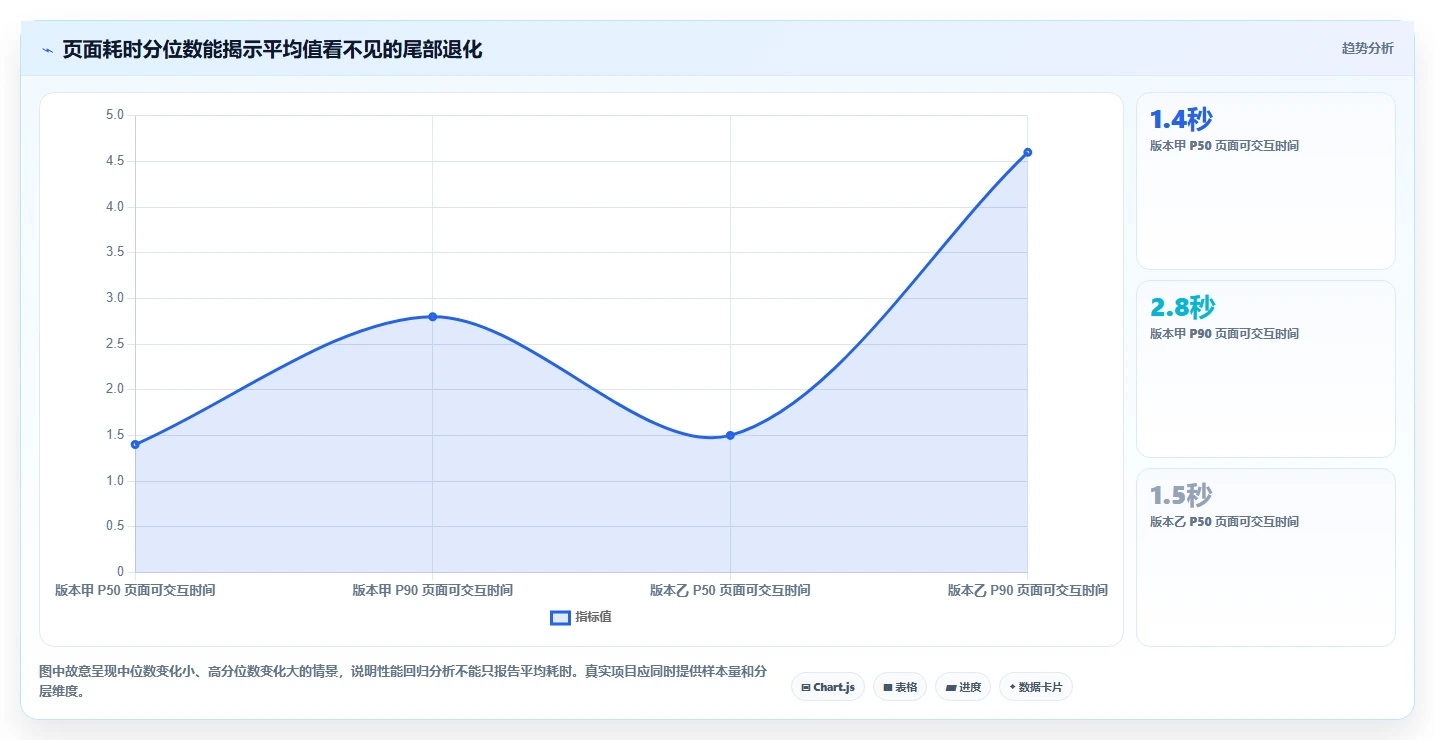Click the page title 页面耗时分位数能揭示平均值看不见的尾部退化

coord(272,50)
